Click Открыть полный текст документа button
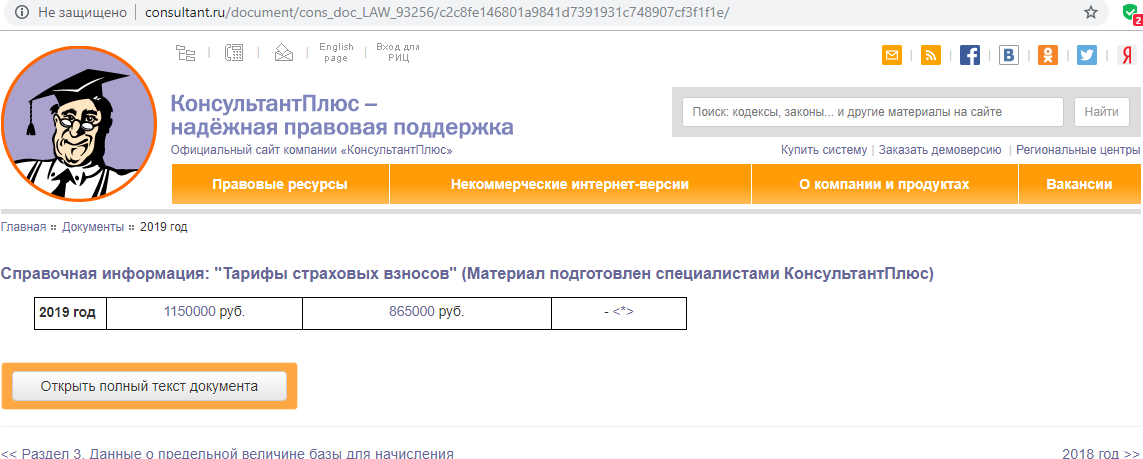 coord(149,386)
